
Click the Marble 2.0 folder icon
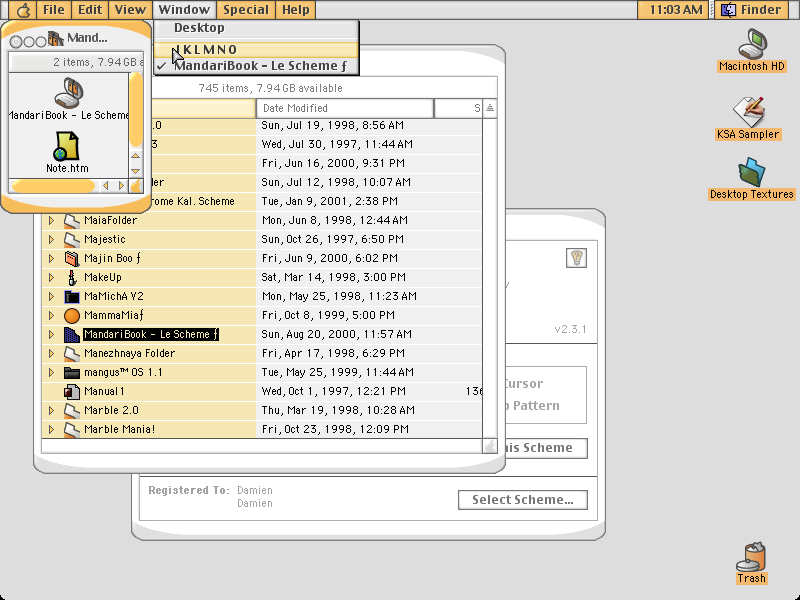[x=72, y=410]
